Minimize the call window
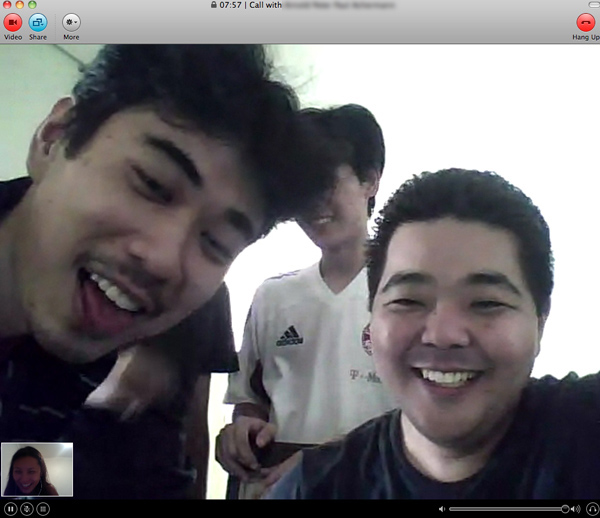This screenshot has width=600, height=518. coord(18,5)
